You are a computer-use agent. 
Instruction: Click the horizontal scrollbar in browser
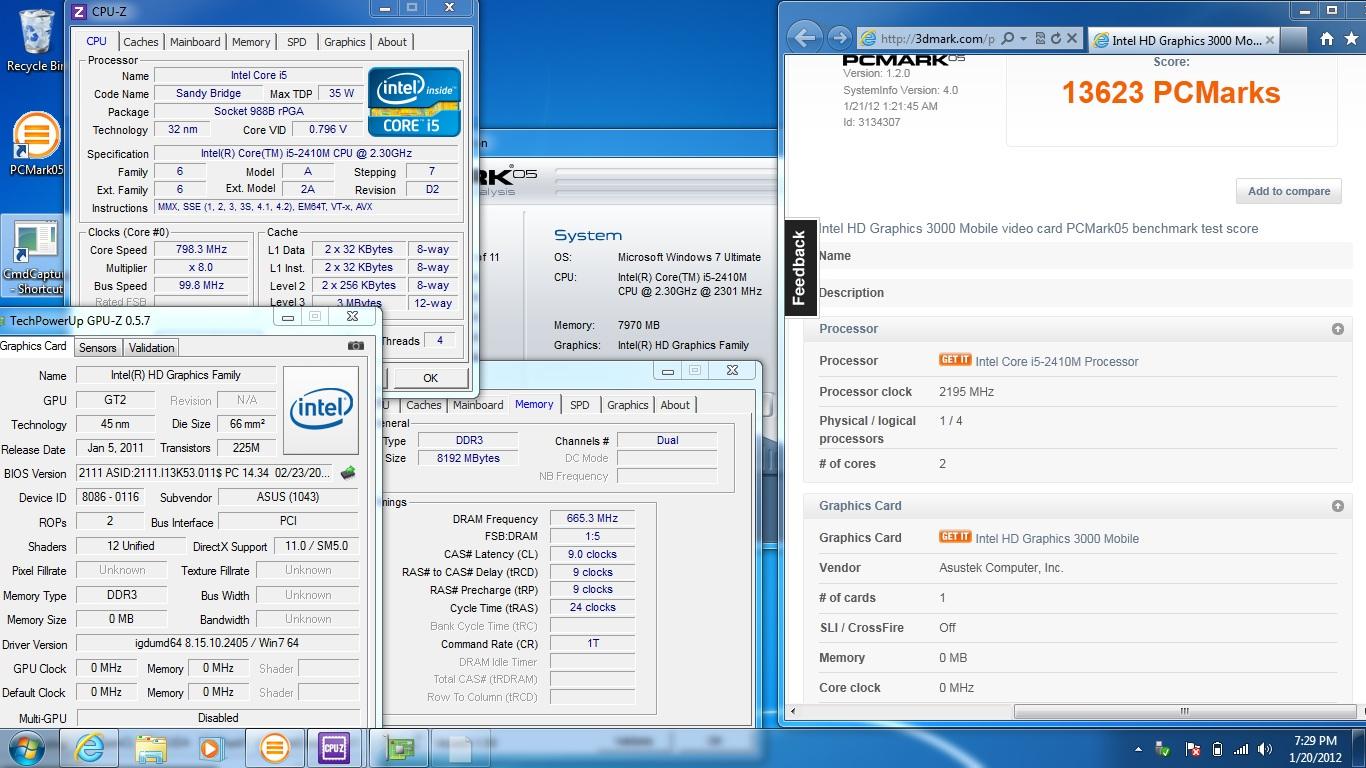coord(1184,712)
